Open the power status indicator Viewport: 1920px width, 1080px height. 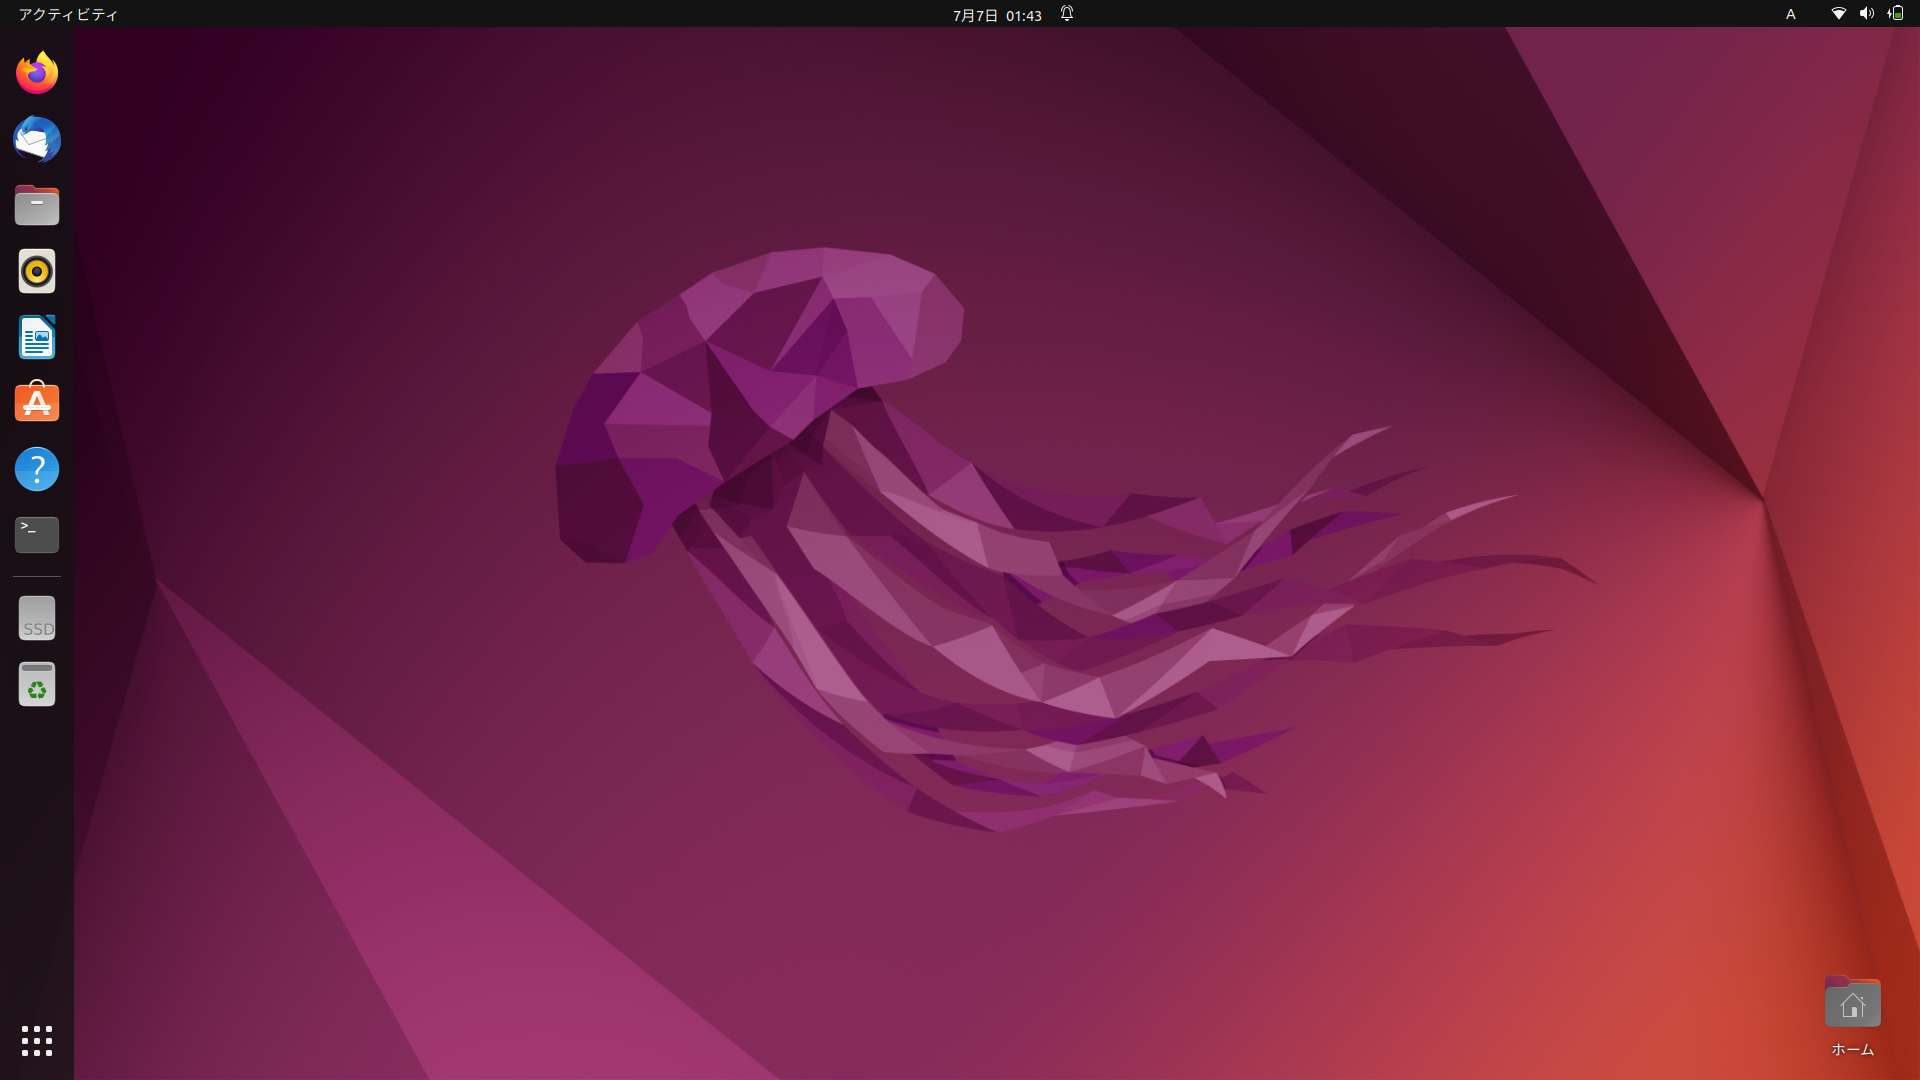pos(1897,14)
